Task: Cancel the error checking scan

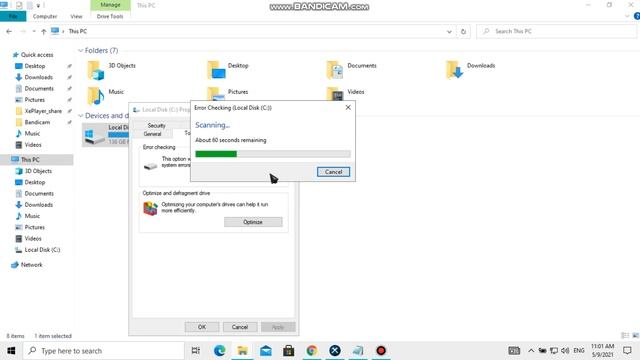Action: 333,172
